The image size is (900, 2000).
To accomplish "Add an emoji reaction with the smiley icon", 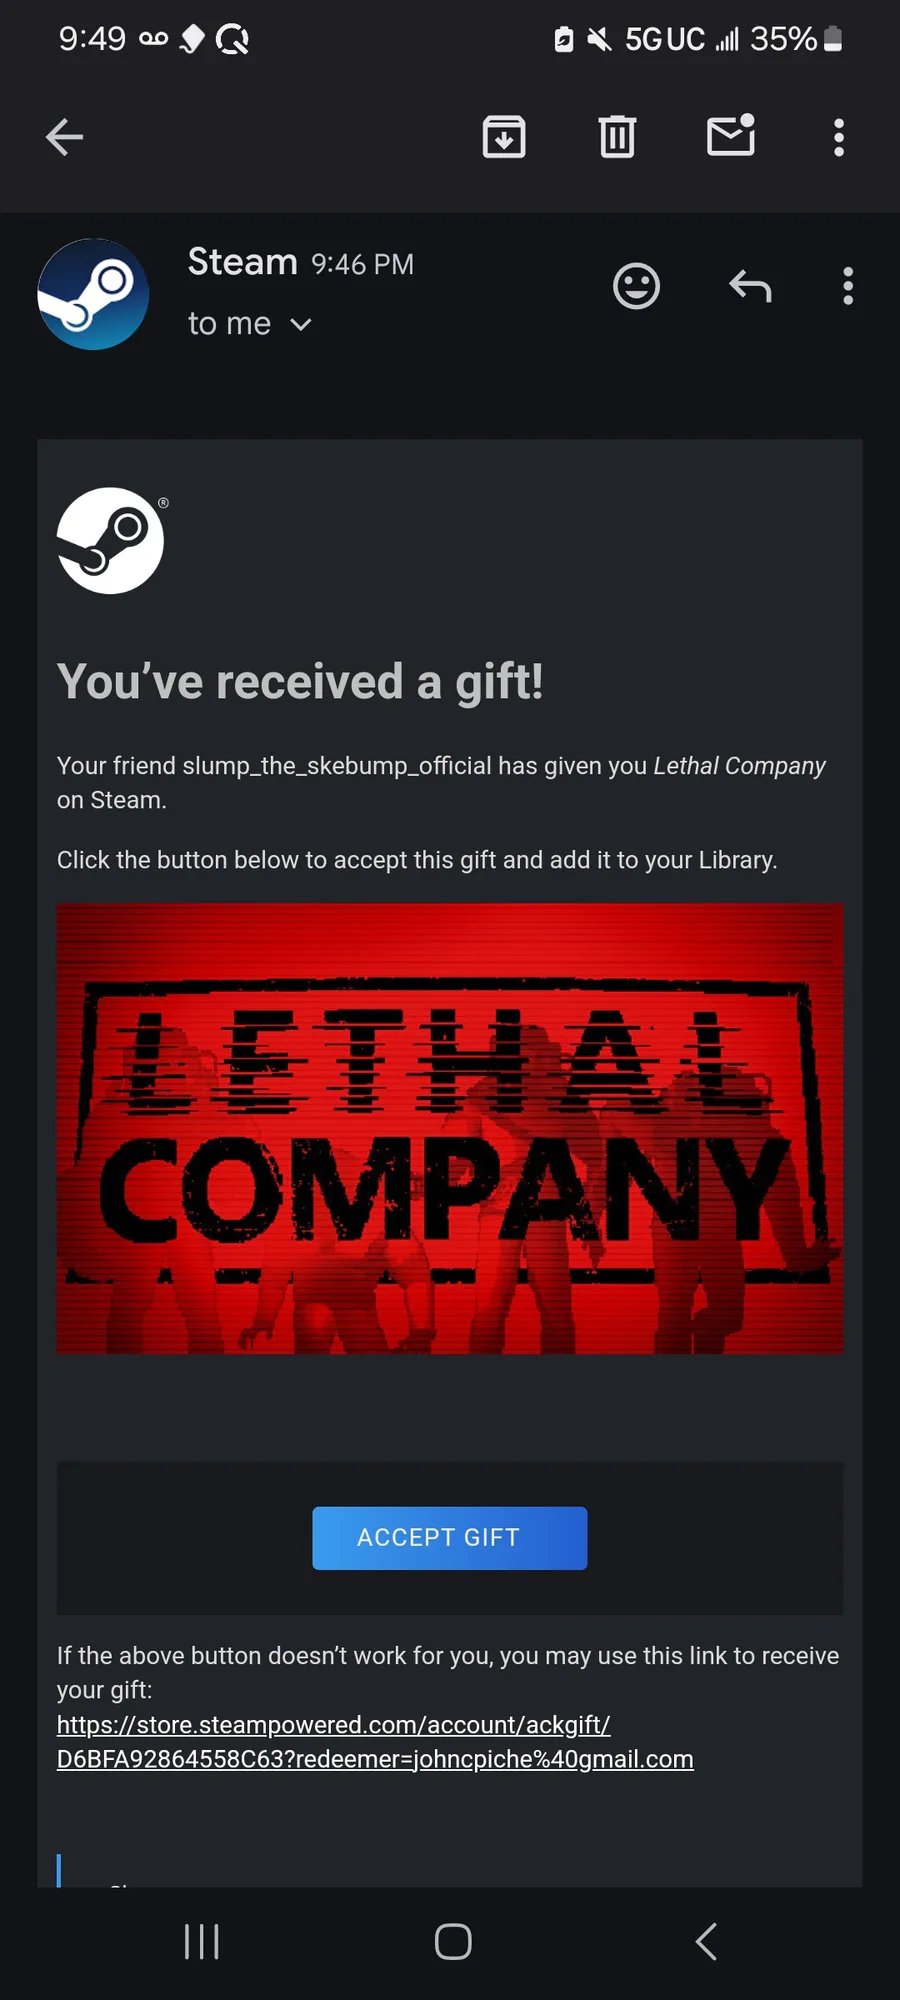I will (636, 287).
